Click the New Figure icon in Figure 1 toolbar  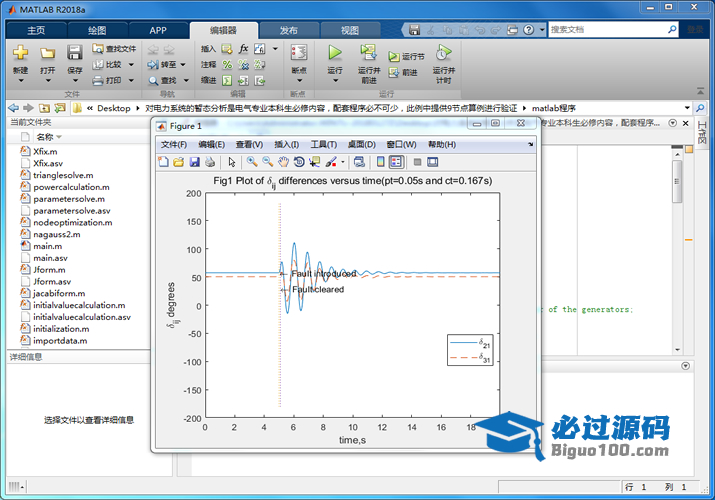163,162
